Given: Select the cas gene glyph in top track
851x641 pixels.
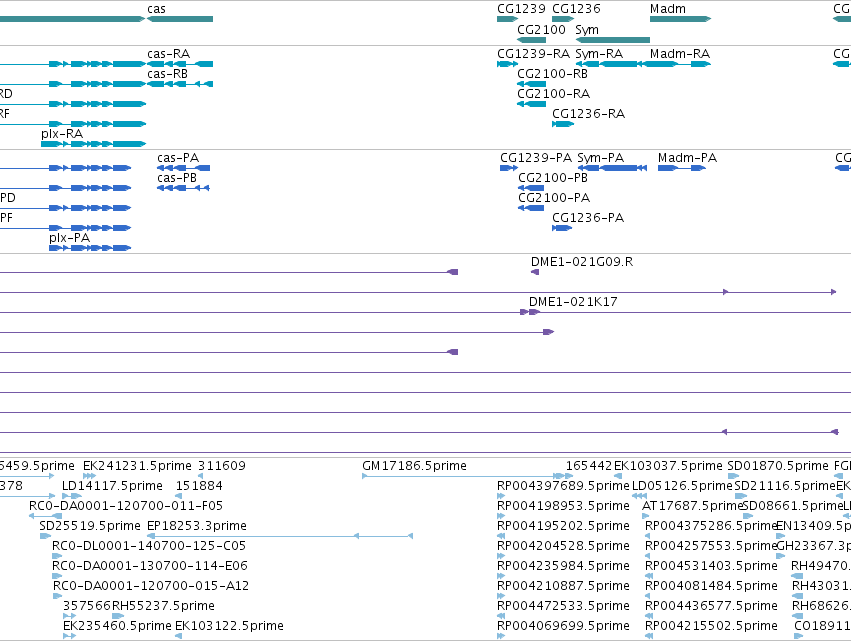Looking at the screenshot, I should coord(180,19).
